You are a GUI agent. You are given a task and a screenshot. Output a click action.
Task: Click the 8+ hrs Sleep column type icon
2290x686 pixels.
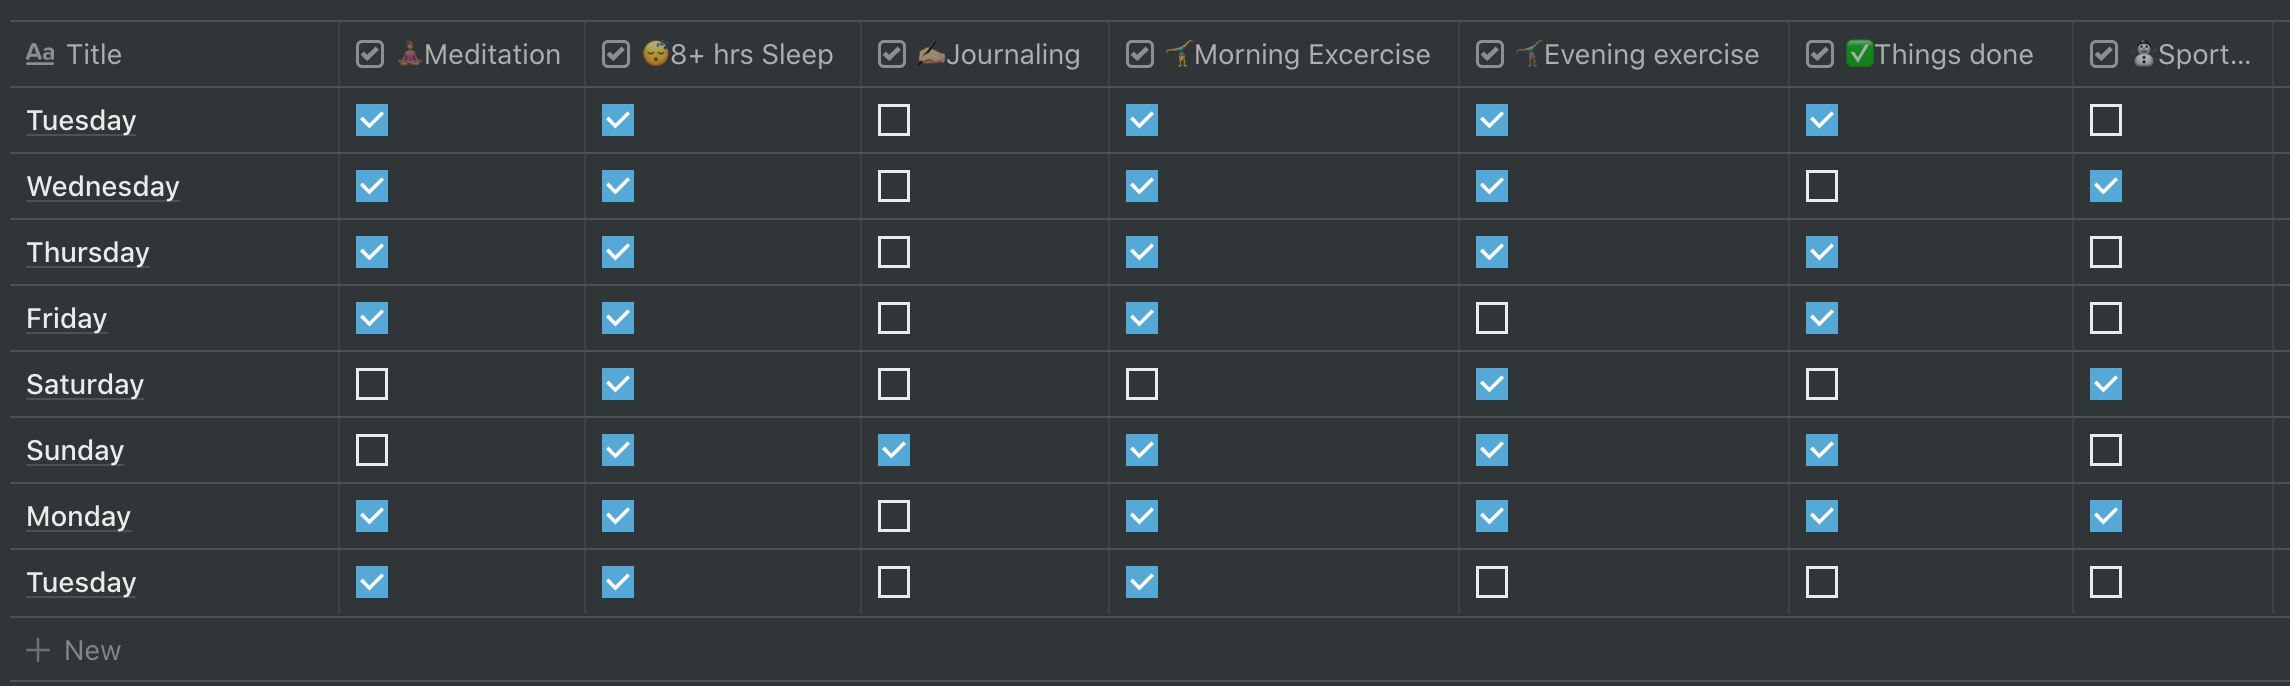click(616, 54)
